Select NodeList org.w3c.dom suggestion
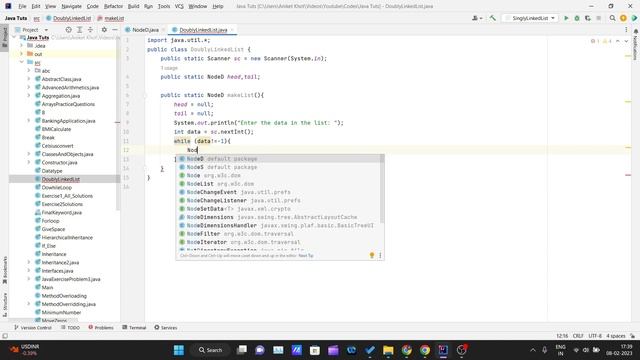Viewport: 640px width, 360px height. (280, 184)
